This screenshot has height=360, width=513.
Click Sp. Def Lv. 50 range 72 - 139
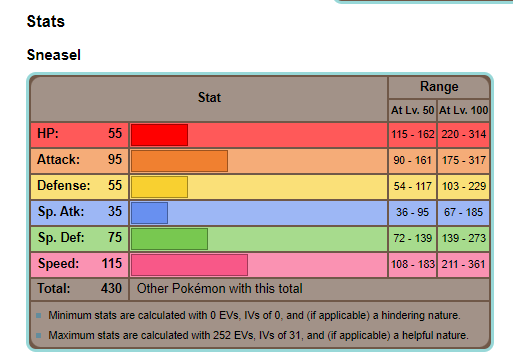pos(412,239)
